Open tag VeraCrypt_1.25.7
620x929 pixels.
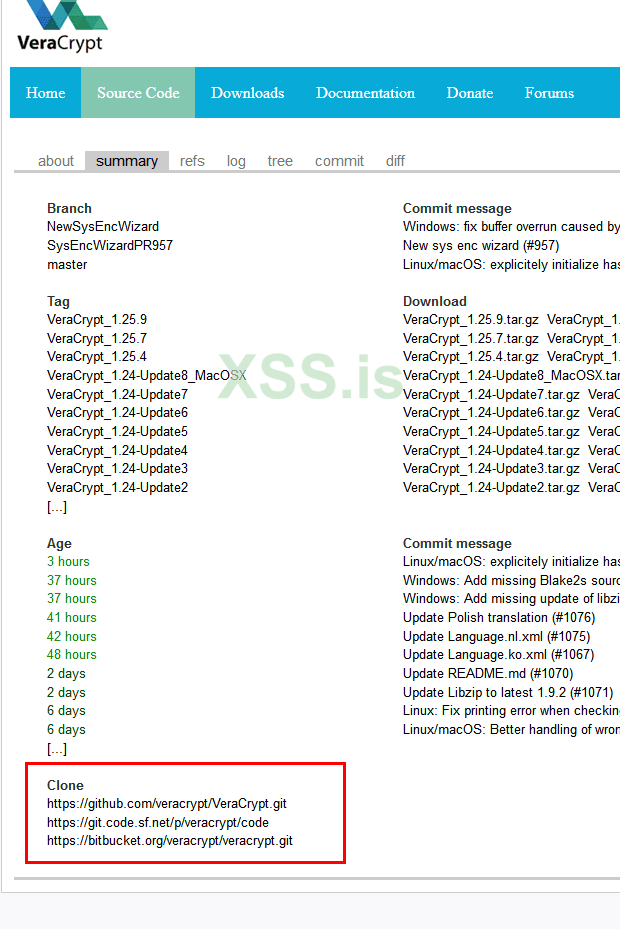click(97, 338)
